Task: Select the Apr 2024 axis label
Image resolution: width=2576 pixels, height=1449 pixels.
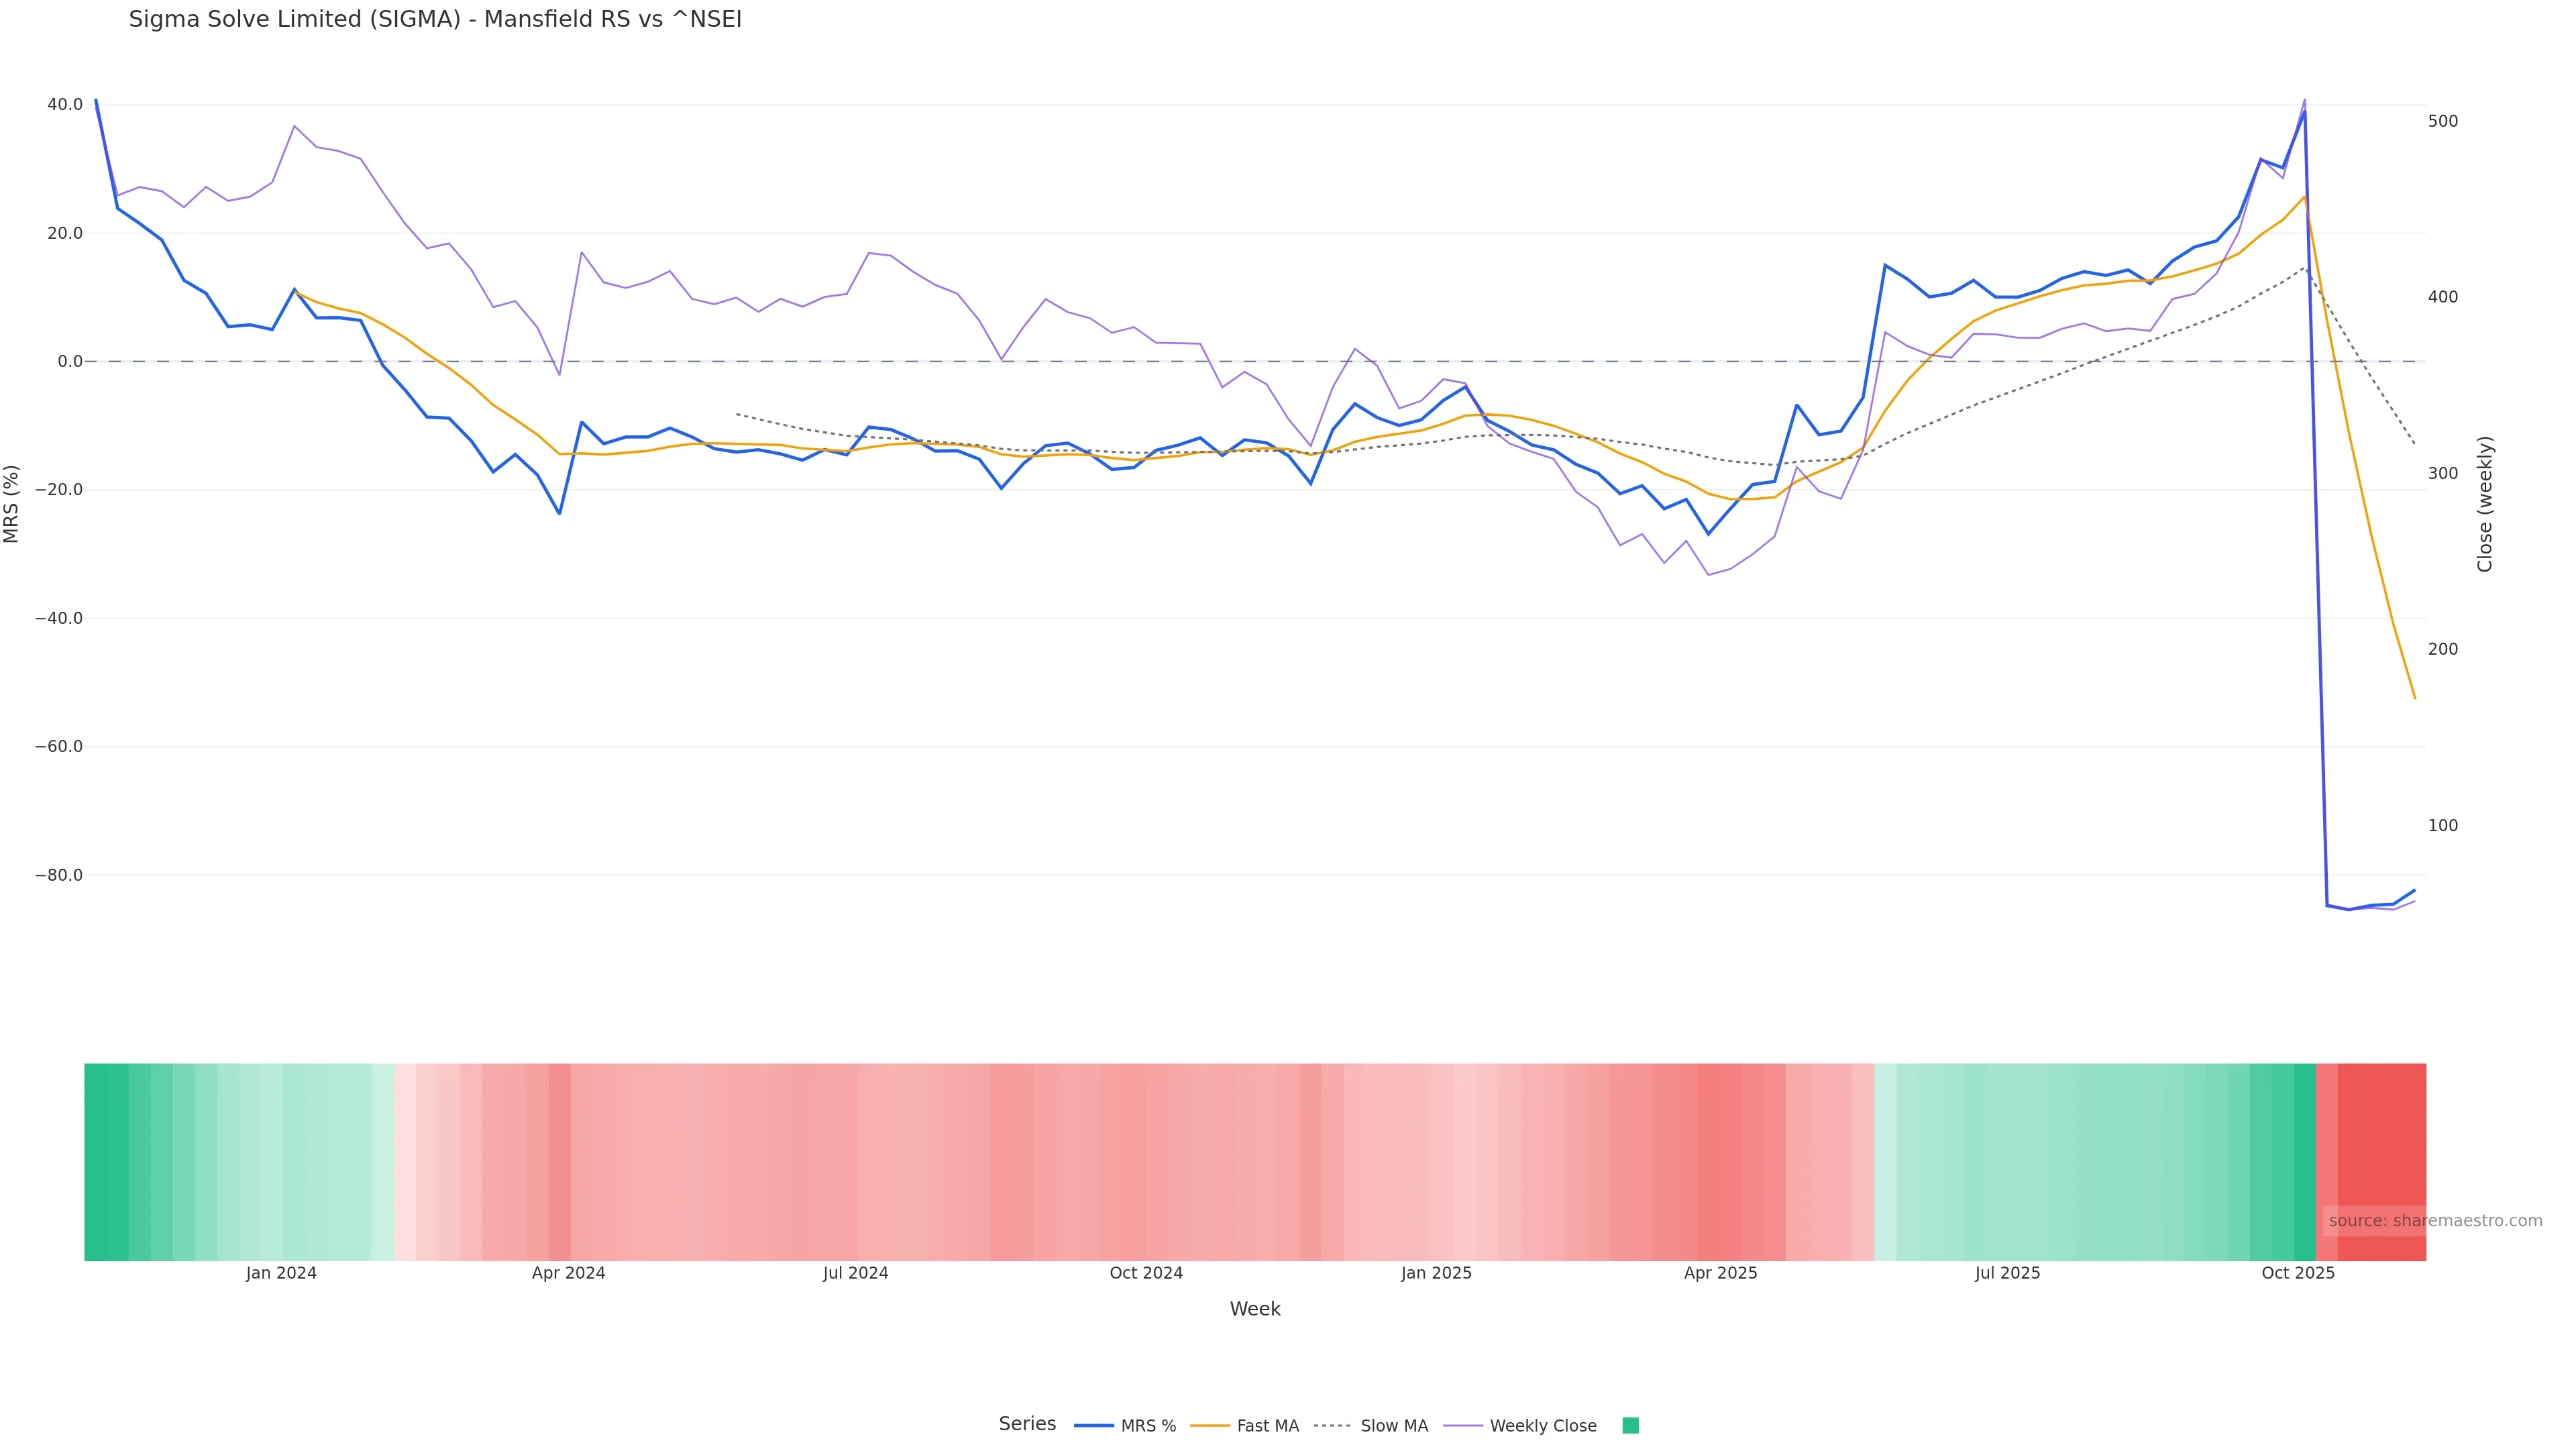Action: (x=568, y=1273)
